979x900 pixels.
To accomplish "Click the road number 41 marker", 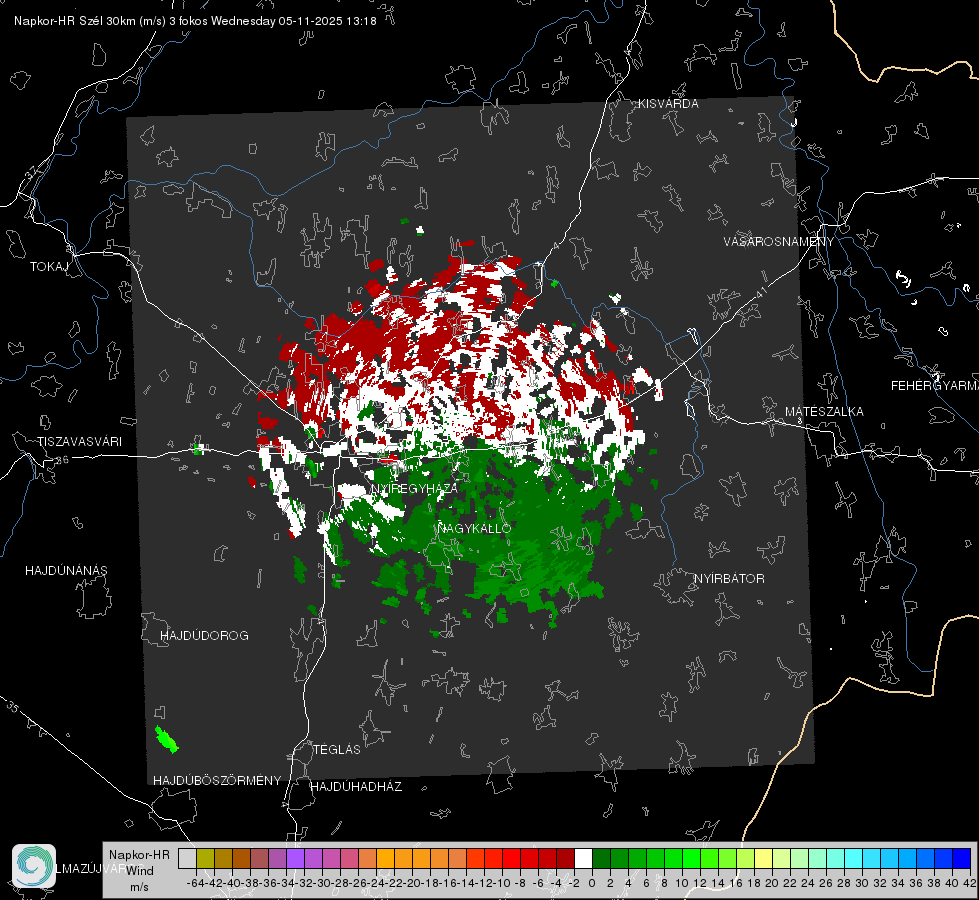I will 761,292.
